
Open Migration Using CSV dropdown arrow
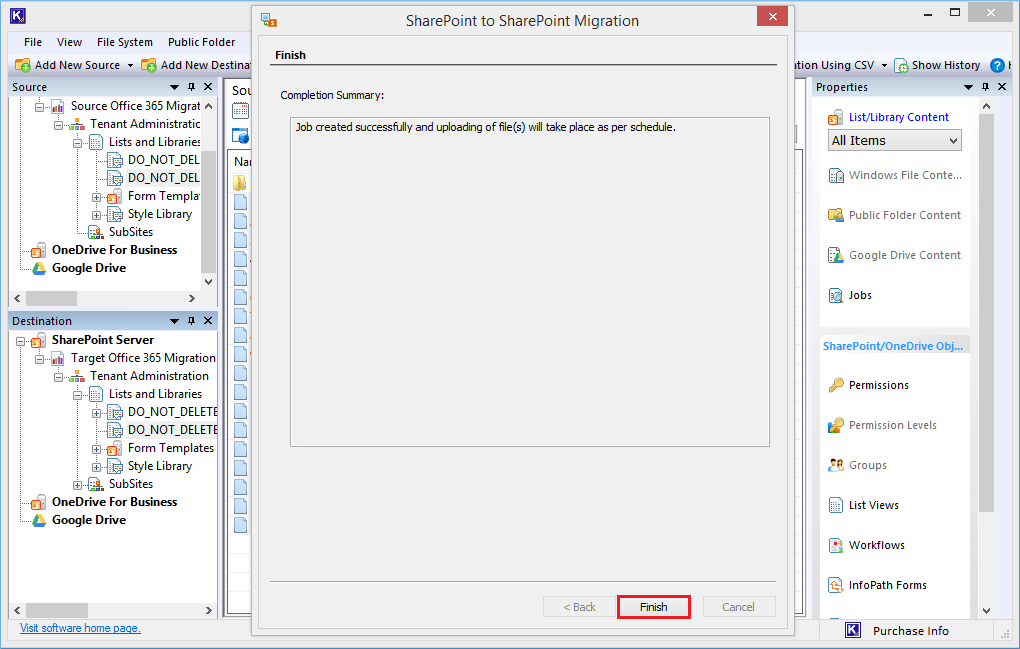tap(884, 66)
